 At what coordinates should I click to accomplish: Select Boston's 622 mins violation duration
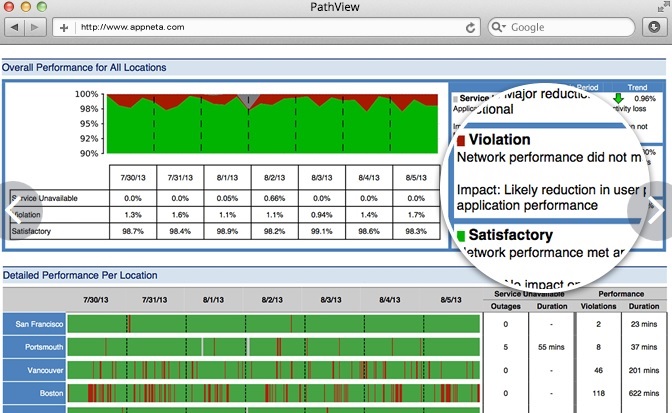click(644, 393)
